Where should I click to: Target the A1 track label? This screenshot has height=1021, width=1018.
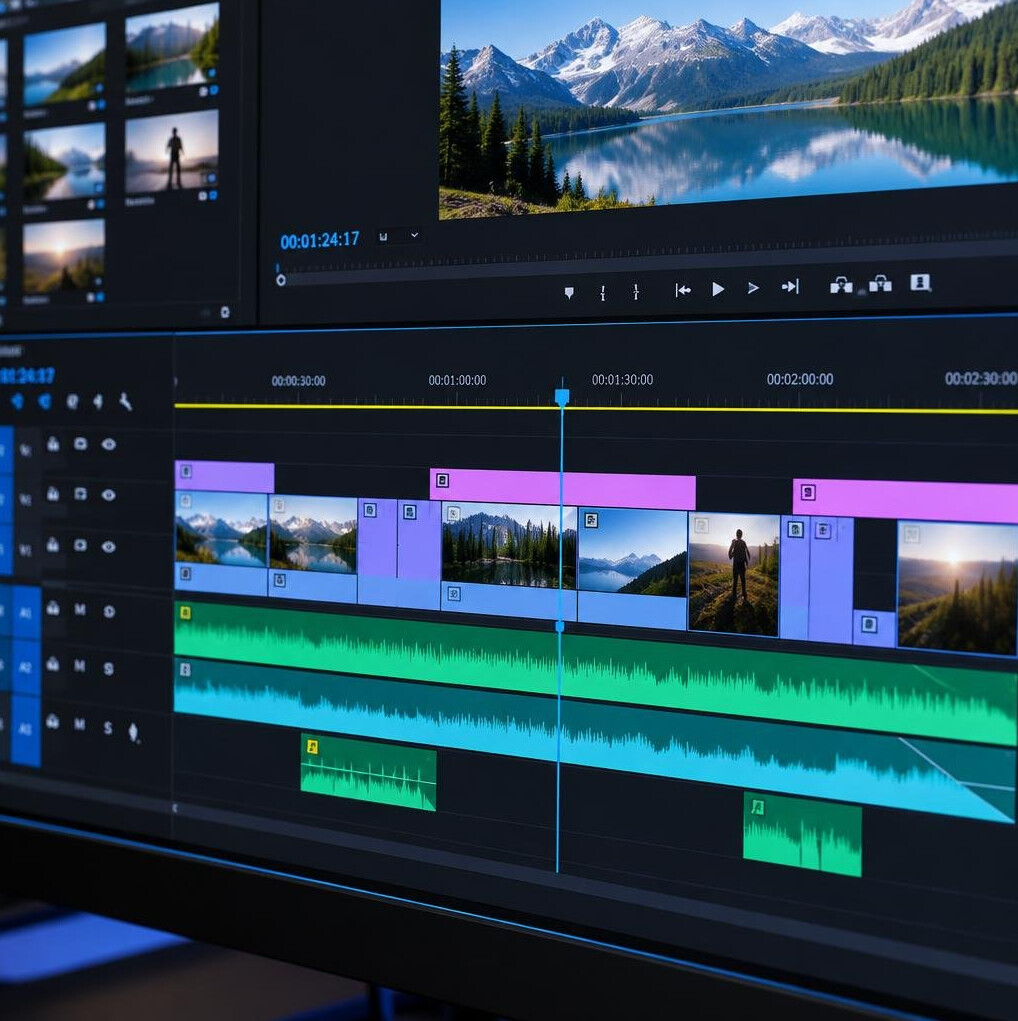(x=26, y=612)
